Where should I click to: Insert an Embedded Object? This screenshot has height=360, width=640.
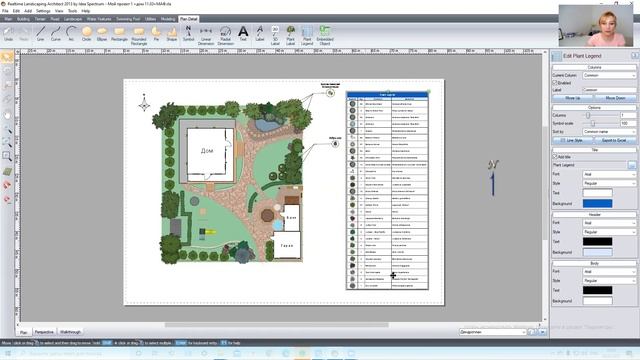(x=325, y=36)
